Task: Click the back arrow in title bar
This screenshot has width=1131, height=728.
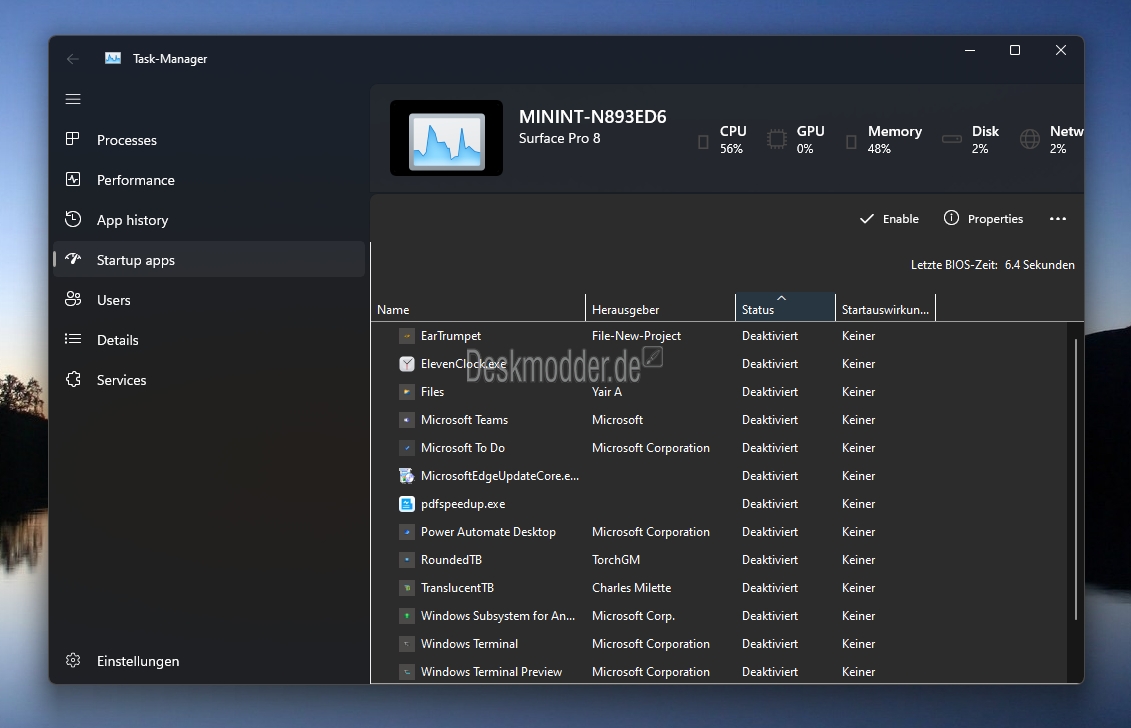Action: (73, 58)
